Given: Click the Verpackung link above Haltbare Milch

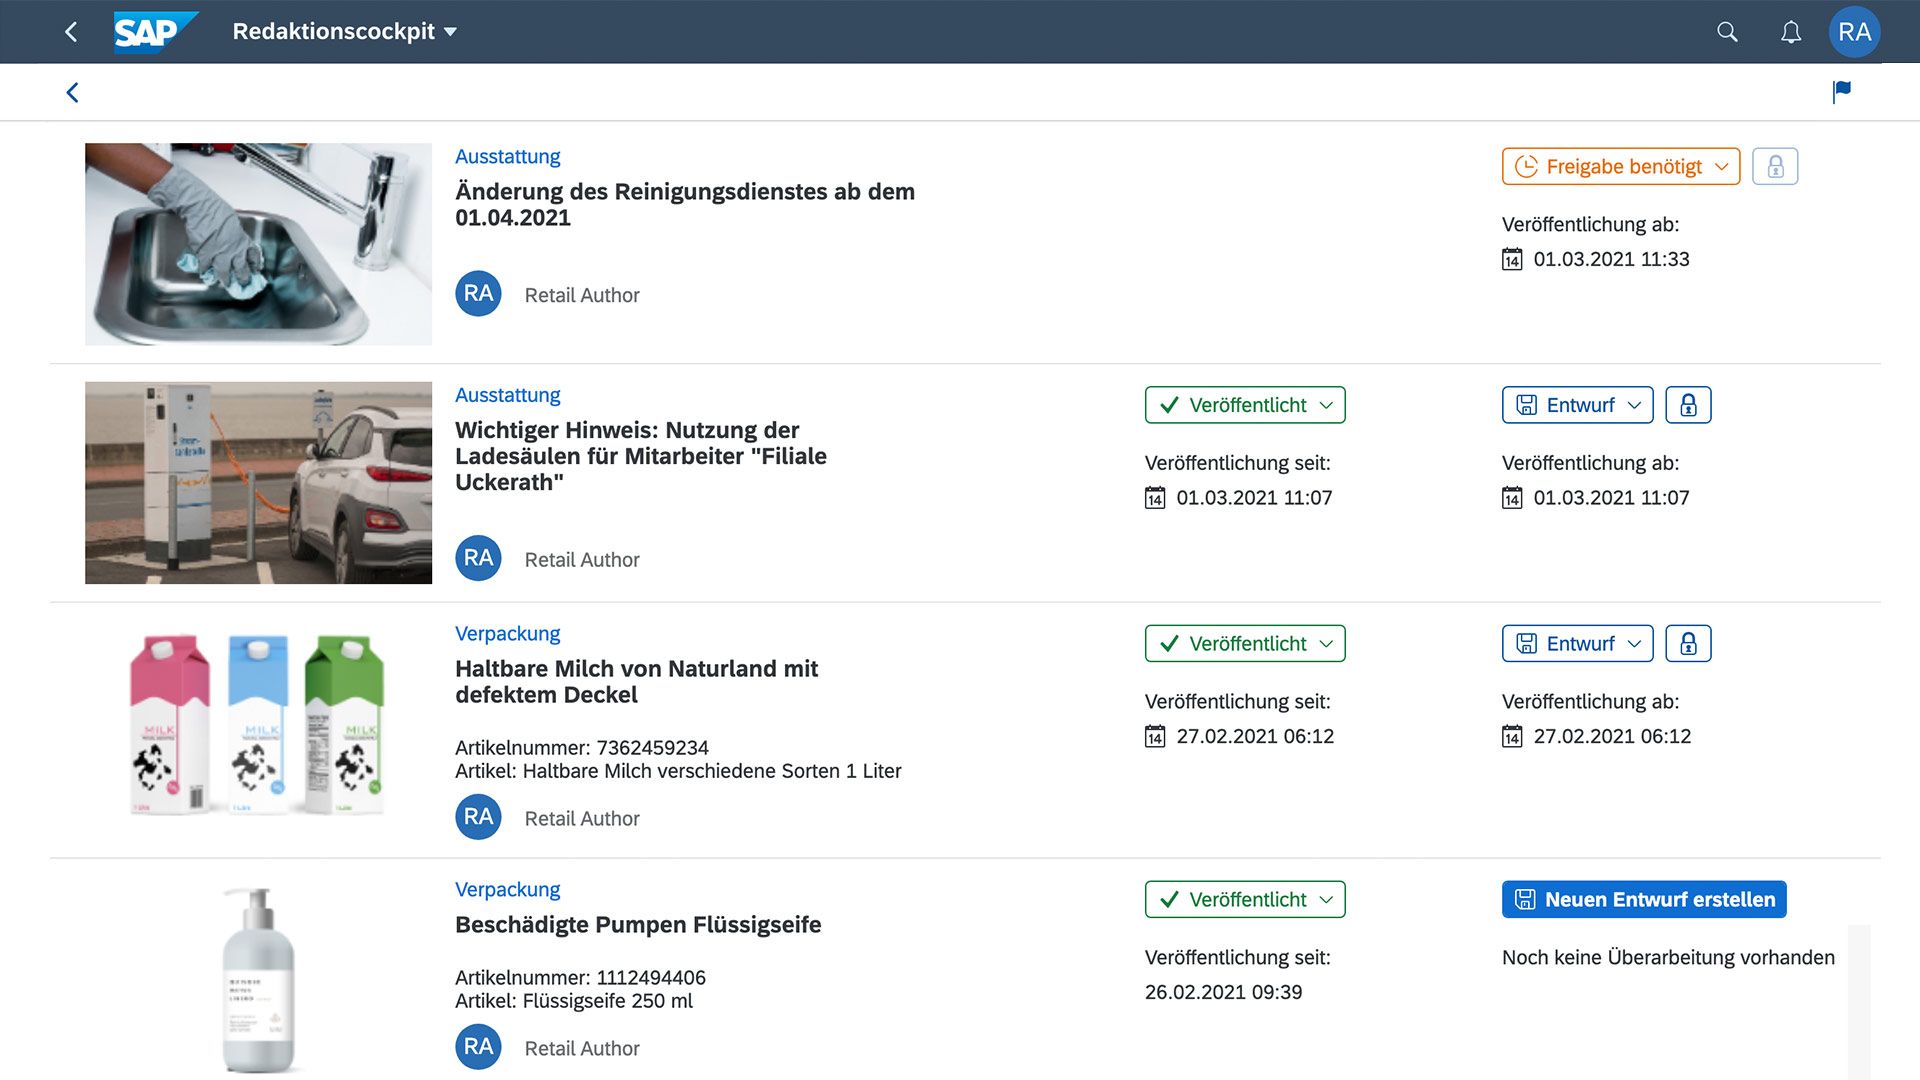Looking at the screenshot, I should point(507,634).
